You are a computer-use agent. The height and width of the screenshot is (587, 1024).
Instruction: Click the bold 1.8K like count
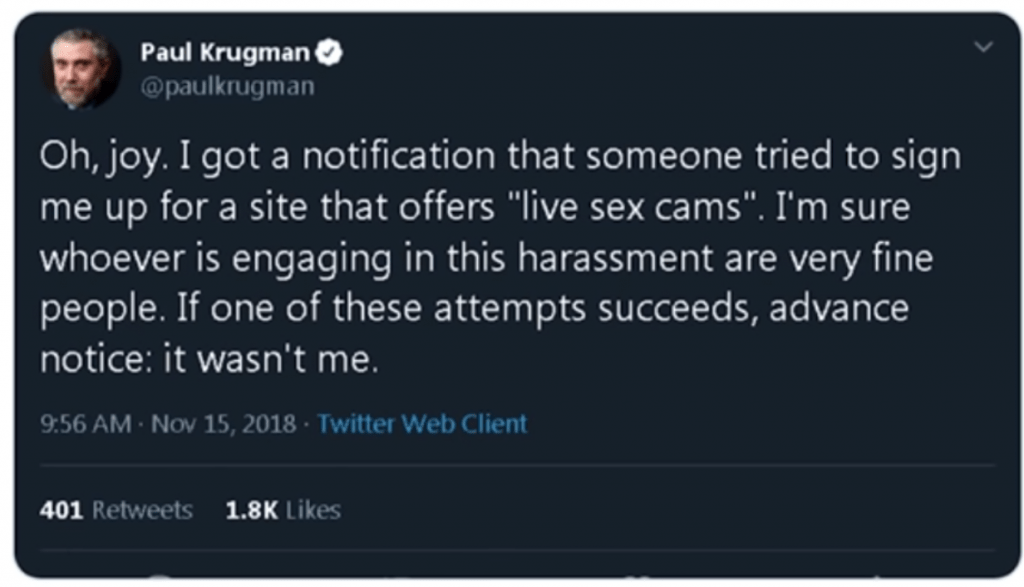pos(252,509)
